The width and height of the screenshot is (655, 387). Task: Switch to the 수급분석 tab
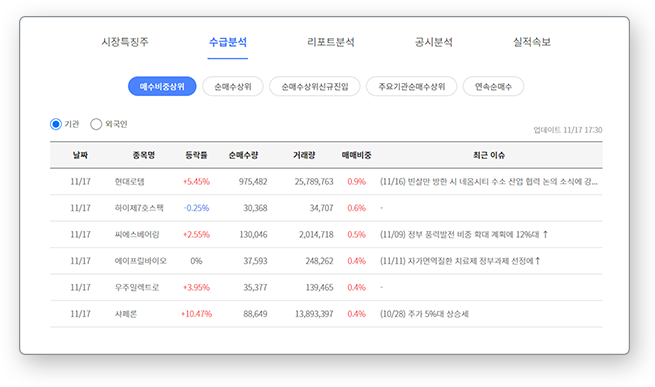point(228,42)
